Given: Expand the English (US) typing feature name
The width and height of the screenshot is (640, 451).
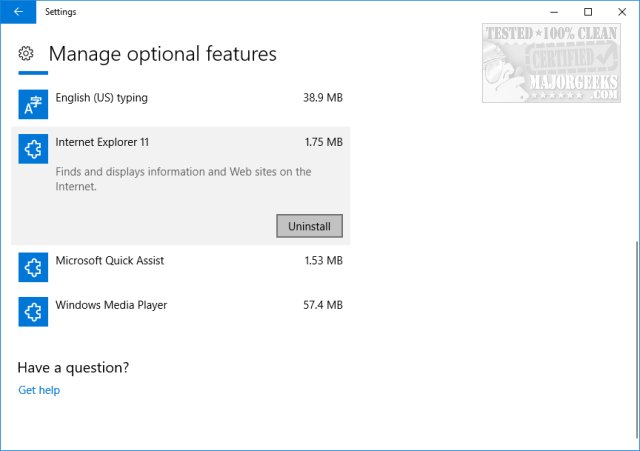Looking at the screenshot, I should pyautogui.click(x=101, y=98).
